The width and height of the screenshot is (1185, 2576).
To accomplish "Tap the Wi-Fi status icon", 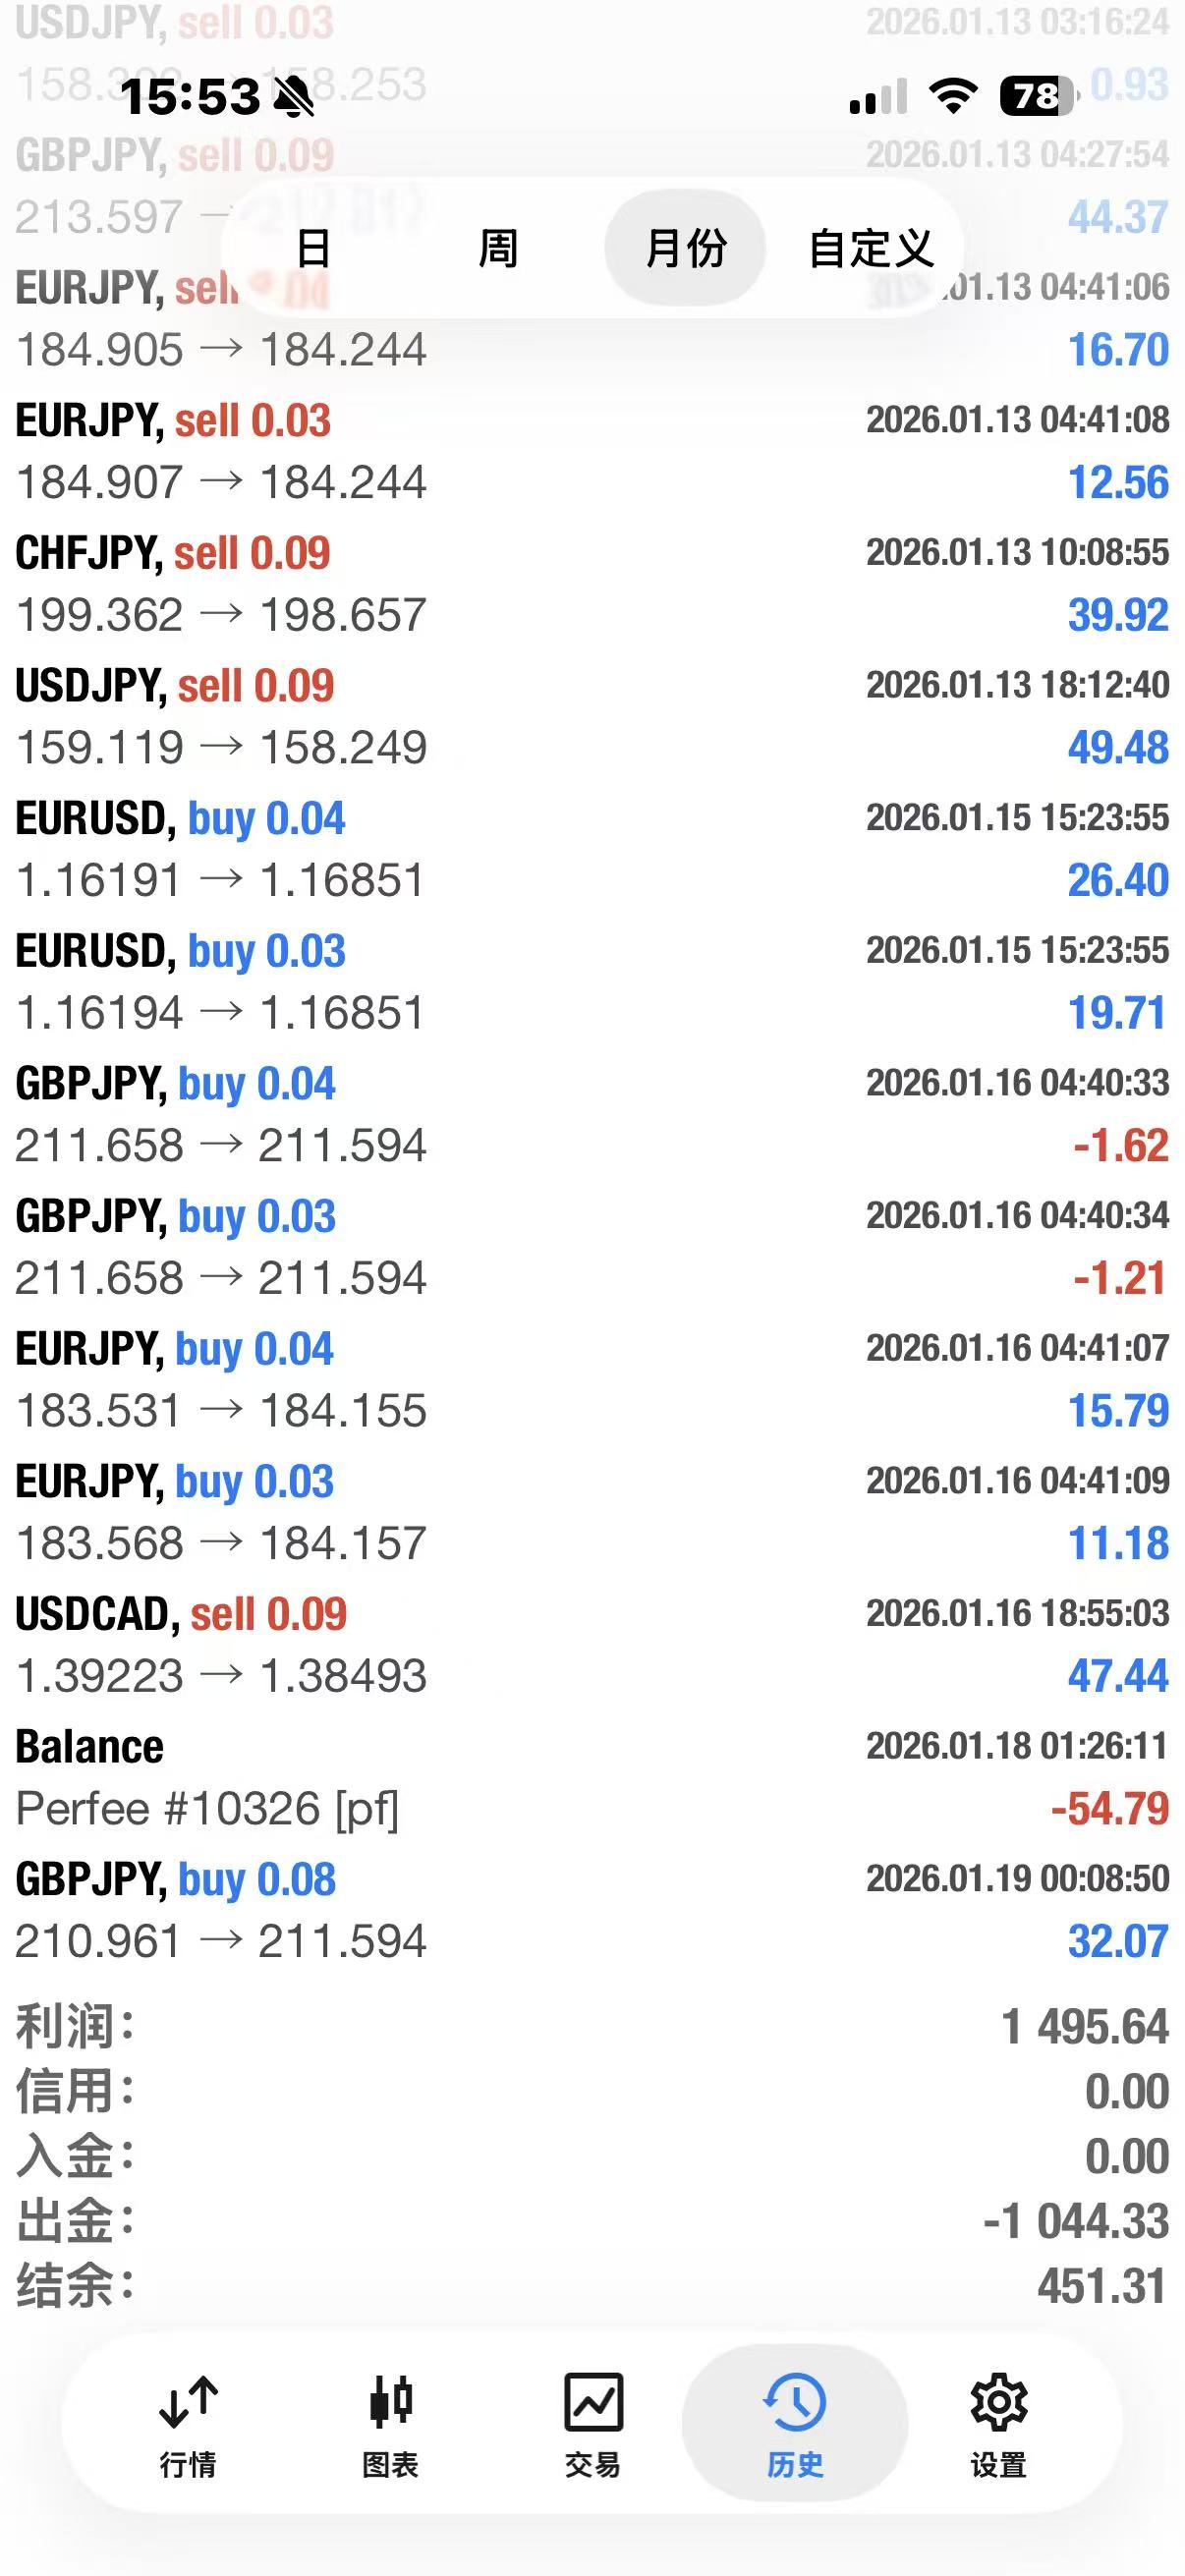I will [x=953, y=96].
